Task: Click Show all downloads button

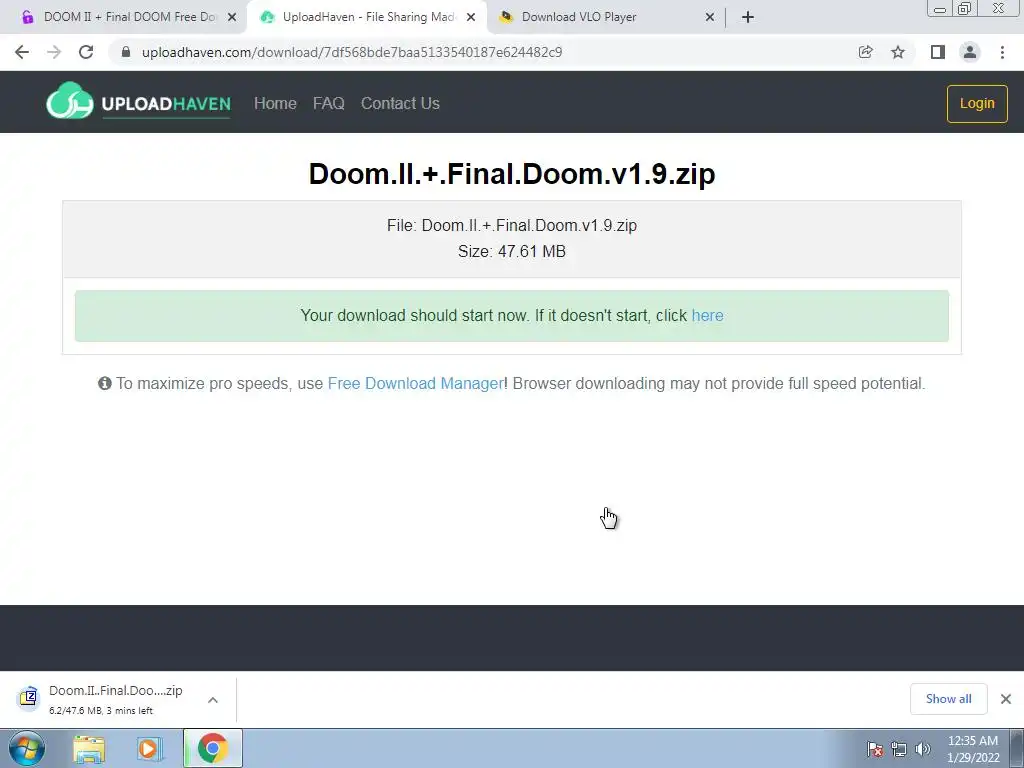Action: pyautogui.click(x=948, y=699)
